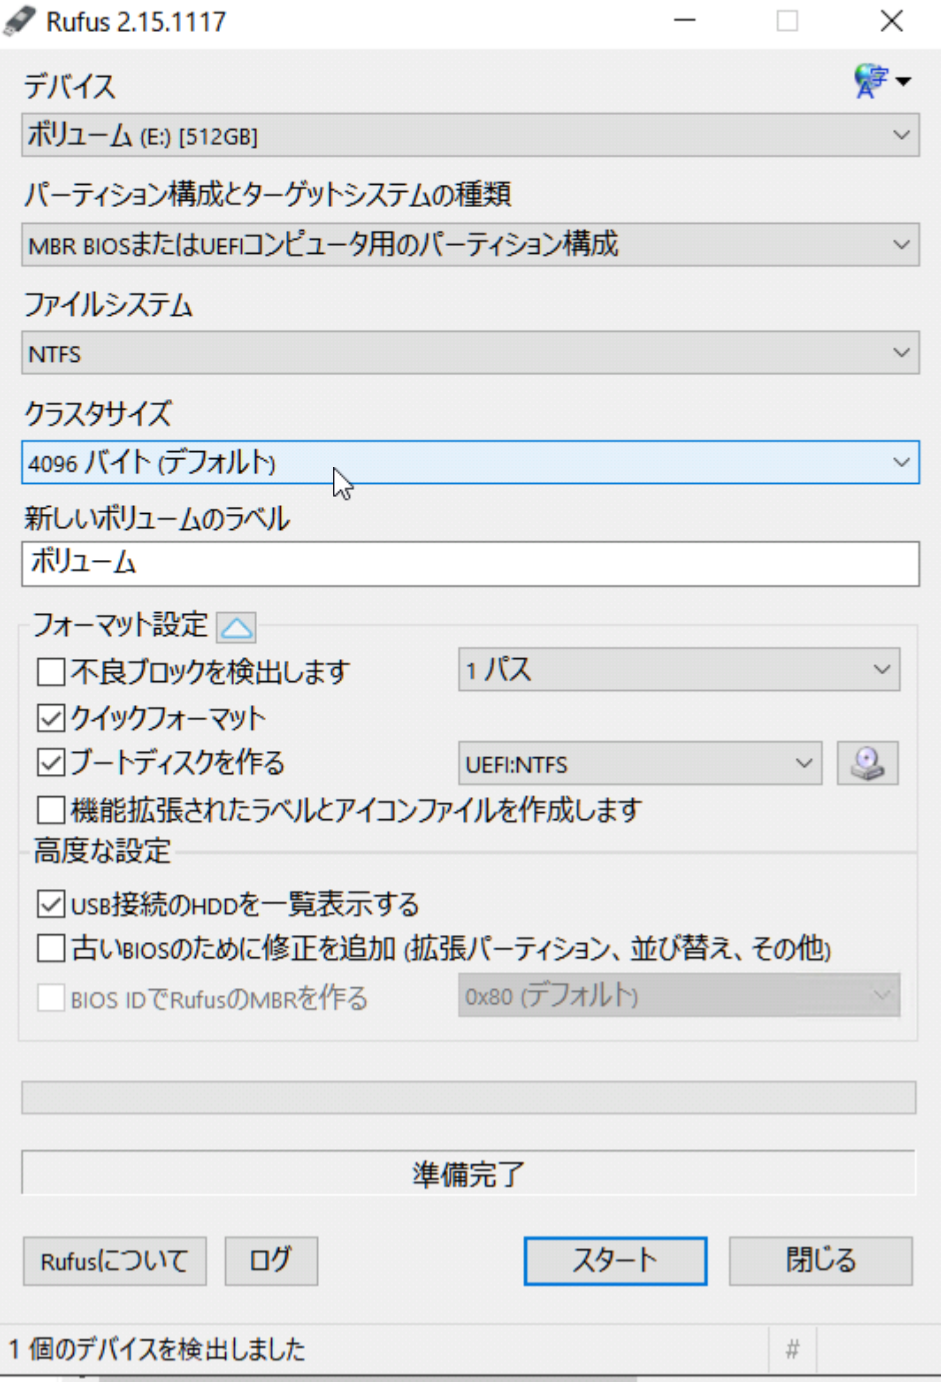Screen dimensions: 941x1382
Task: Click the # hash icon in status bar
Action: [x=792, y=1350]
